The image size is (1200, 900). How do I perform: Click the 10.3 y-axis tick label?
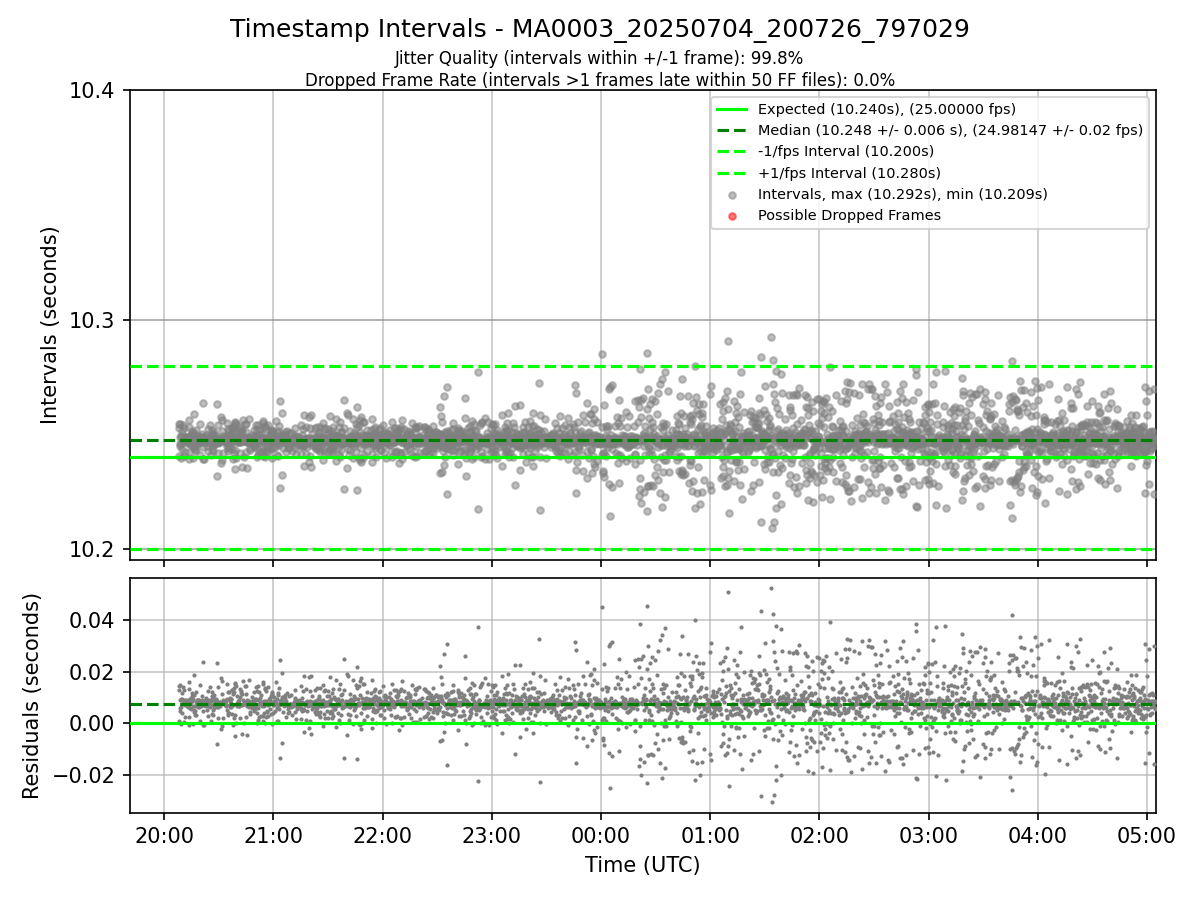95,320
